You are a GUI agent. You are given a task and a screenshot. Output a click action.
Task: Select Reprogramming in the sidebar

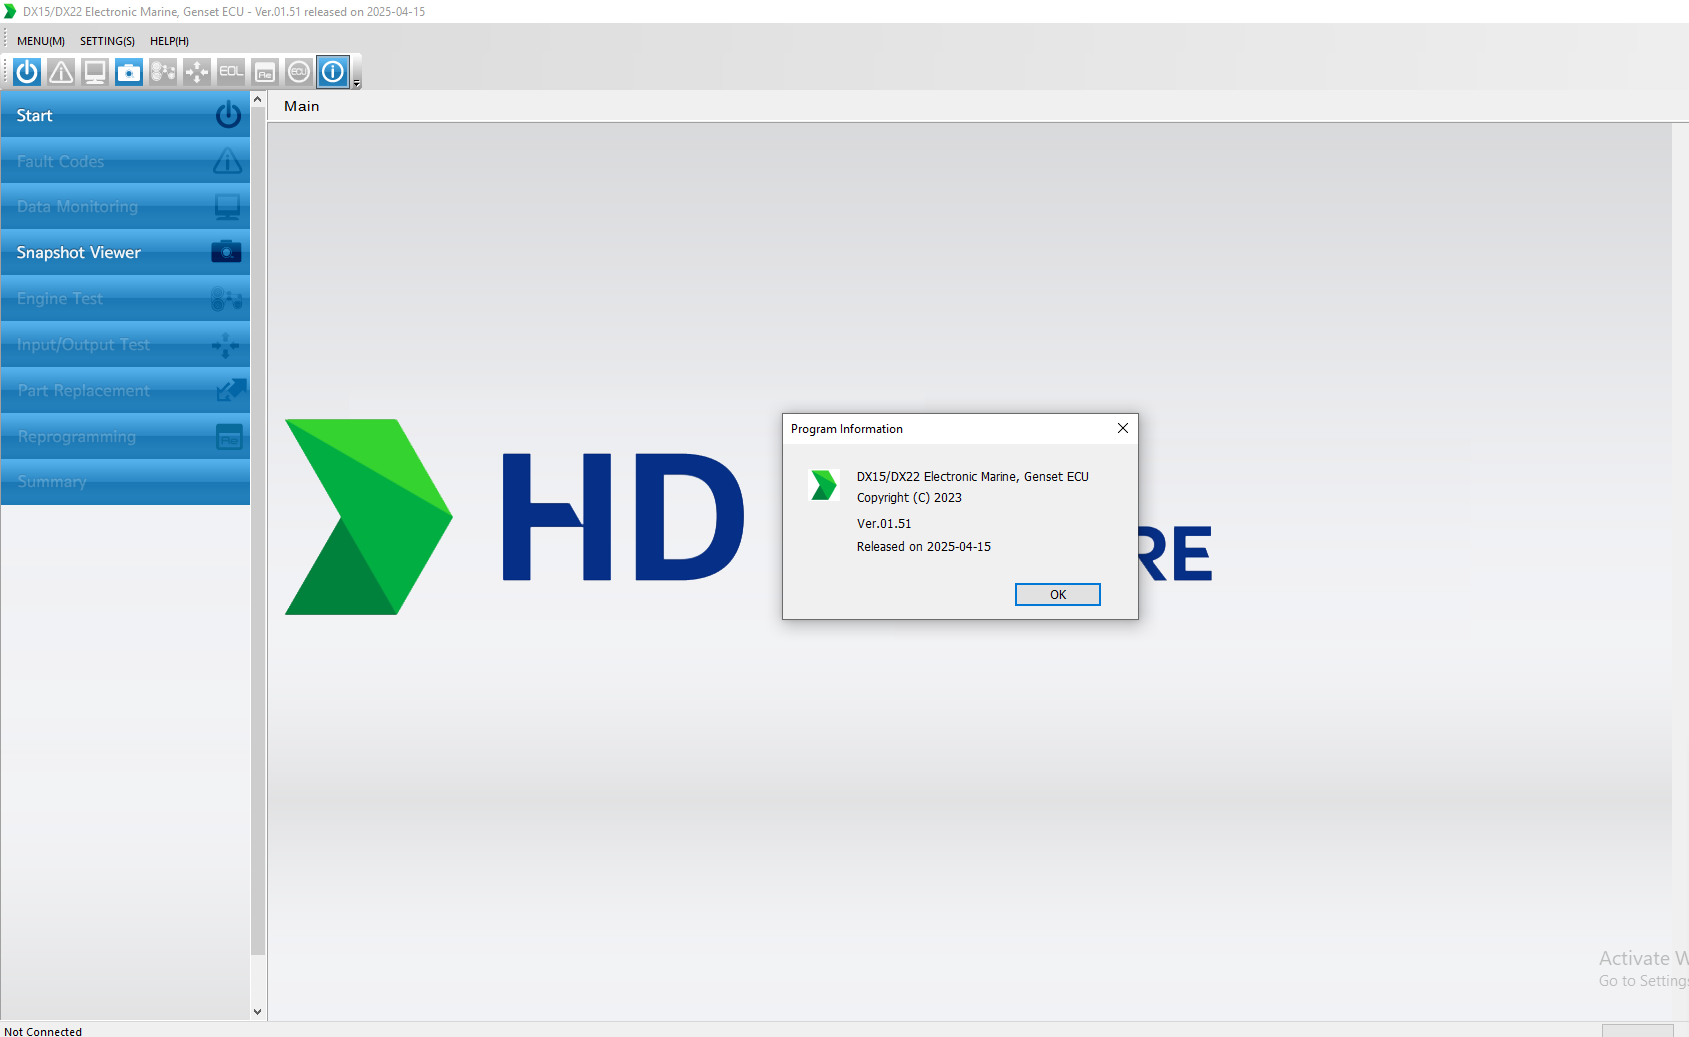(125, 437)
